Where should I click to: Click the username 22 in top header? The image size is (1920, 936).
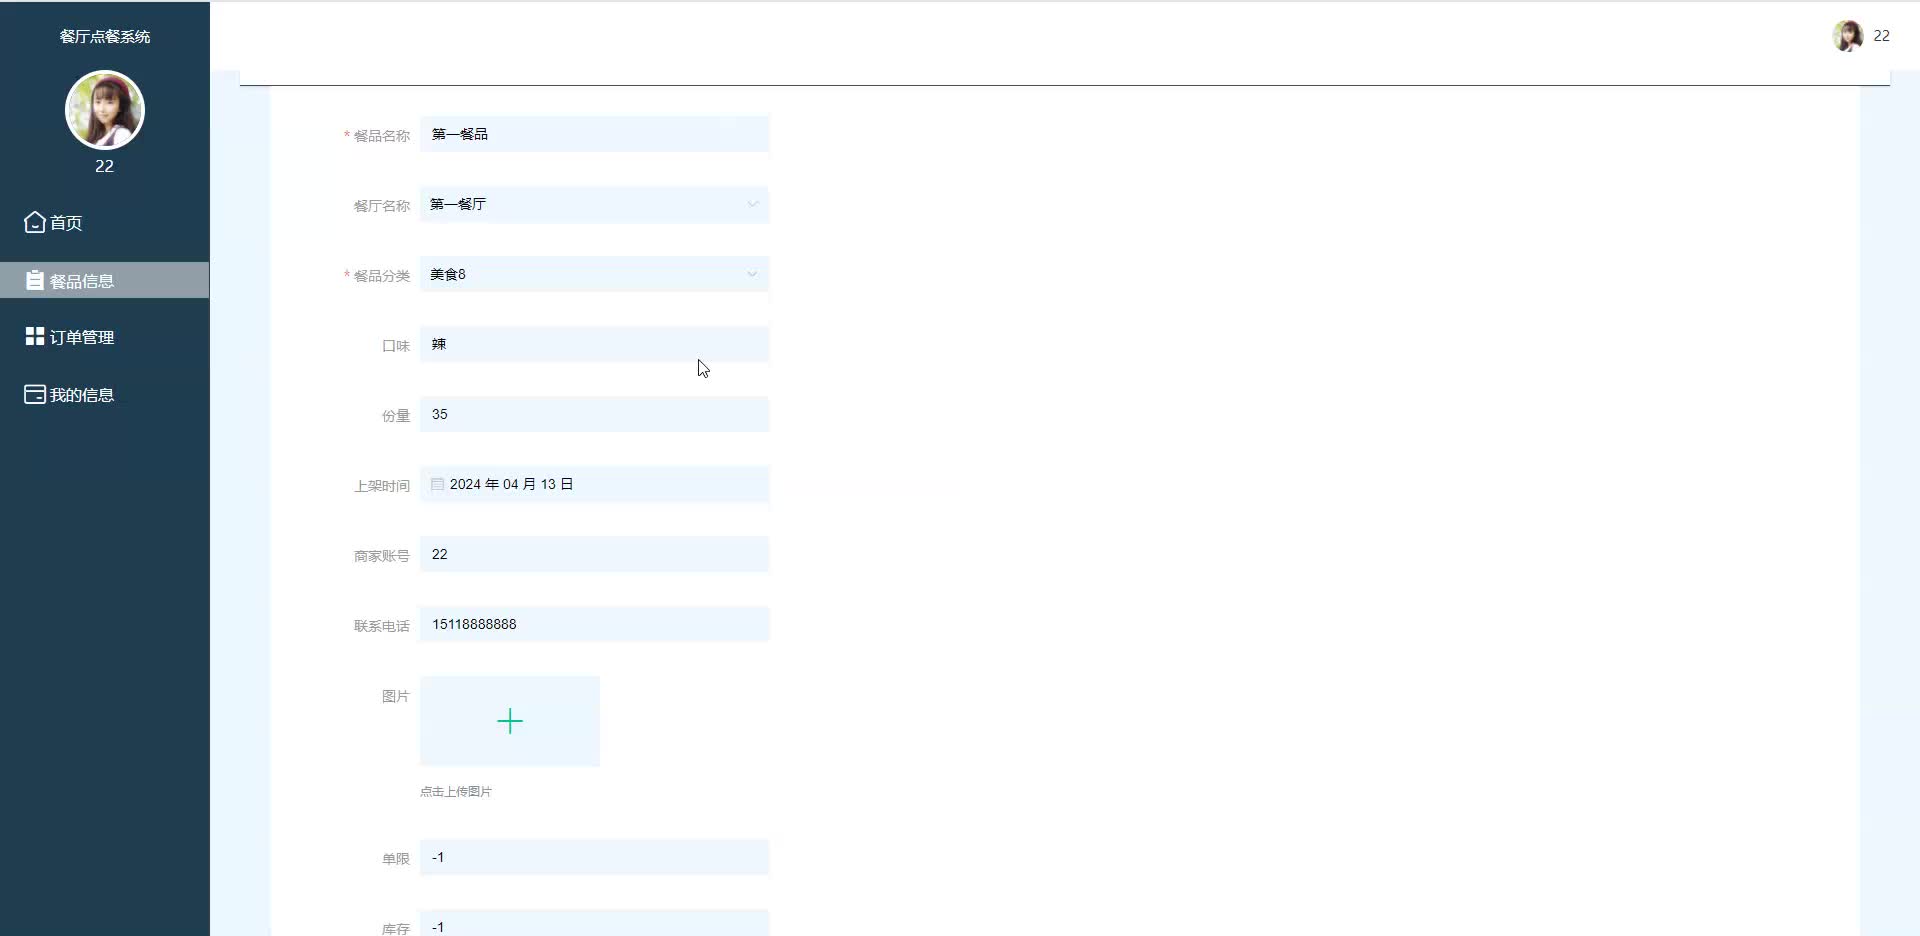(1881, 36)
